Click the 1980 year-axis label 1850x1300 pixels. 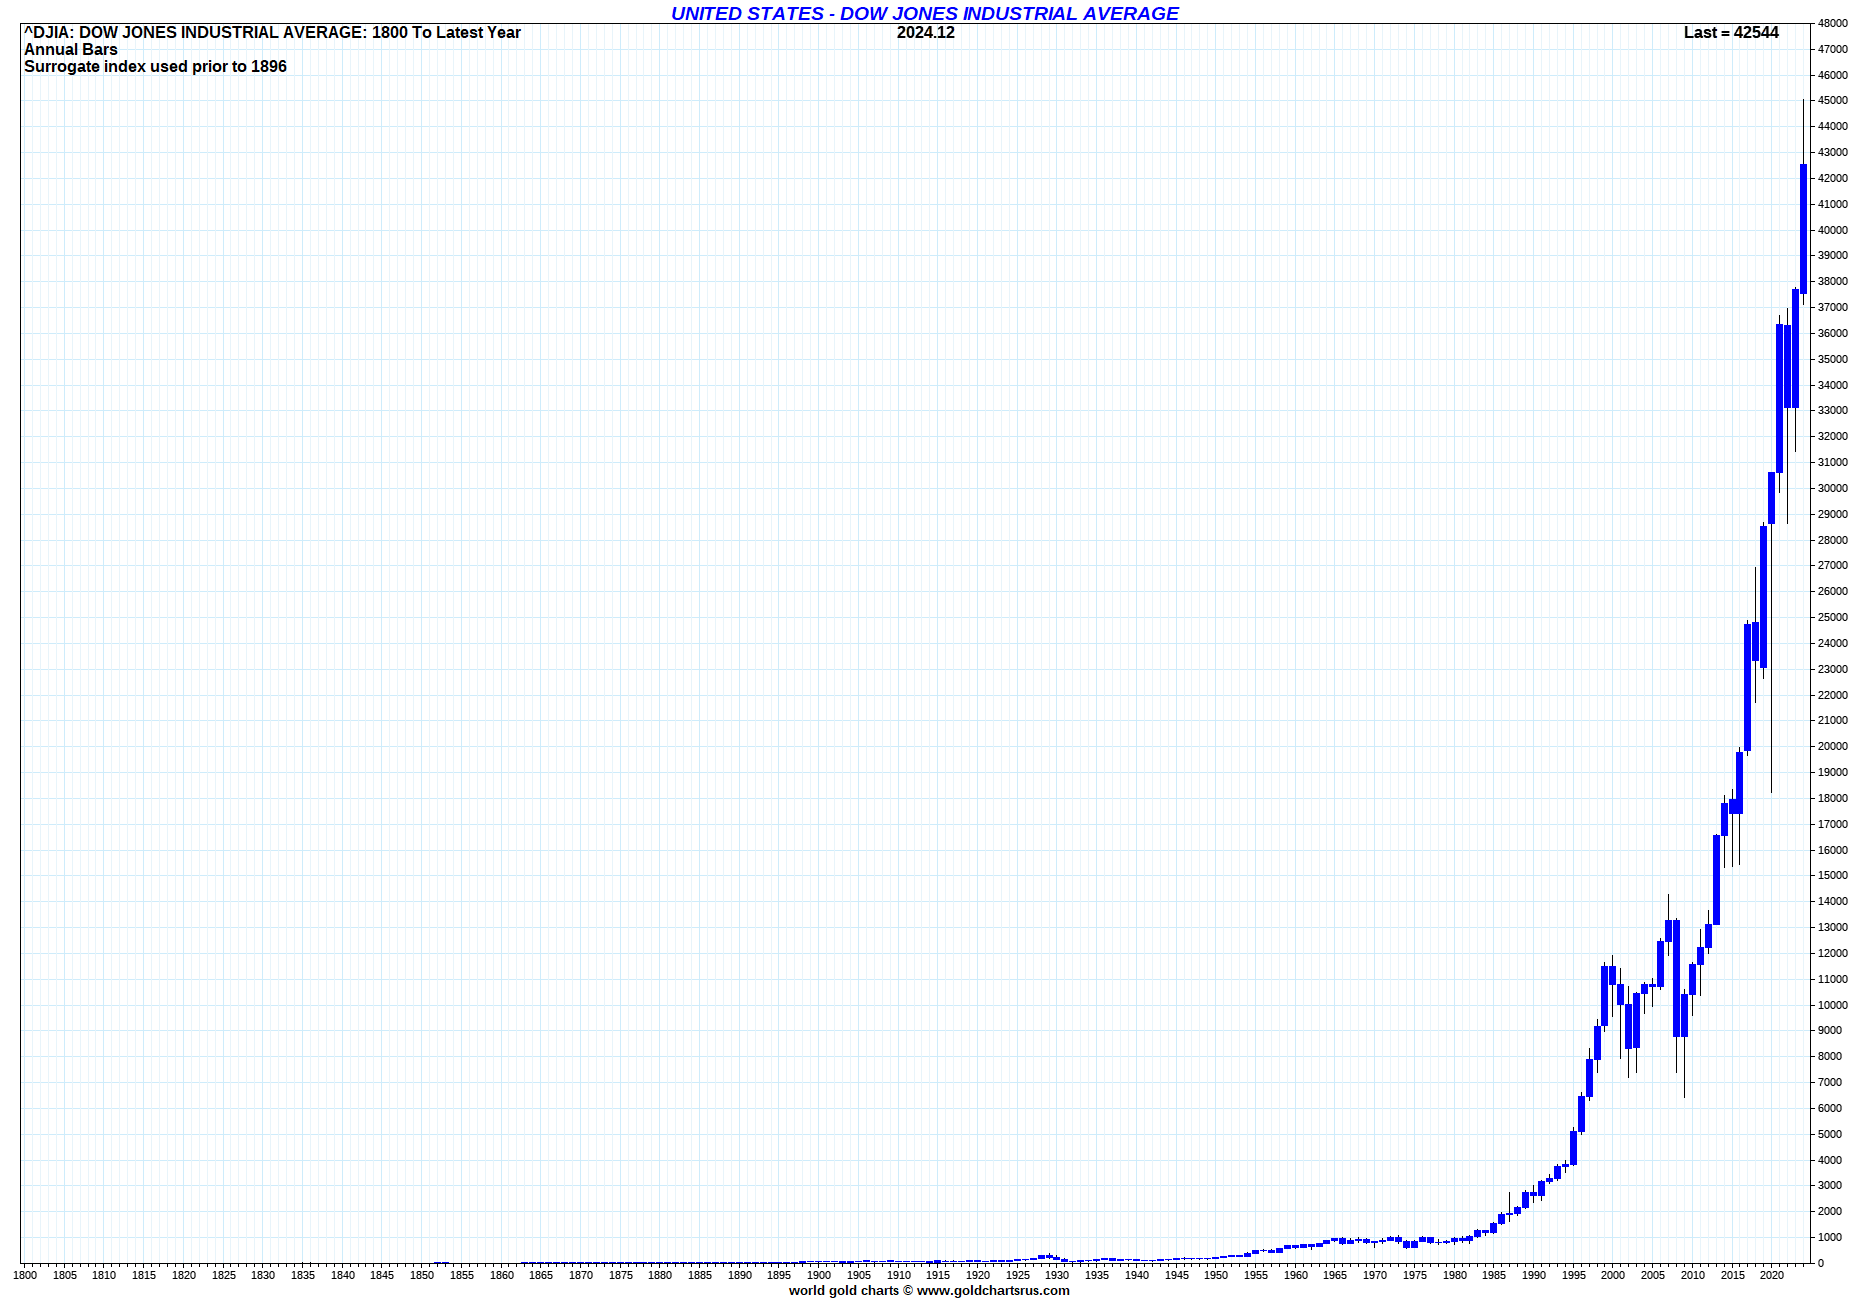[x=1455, y=1275]
